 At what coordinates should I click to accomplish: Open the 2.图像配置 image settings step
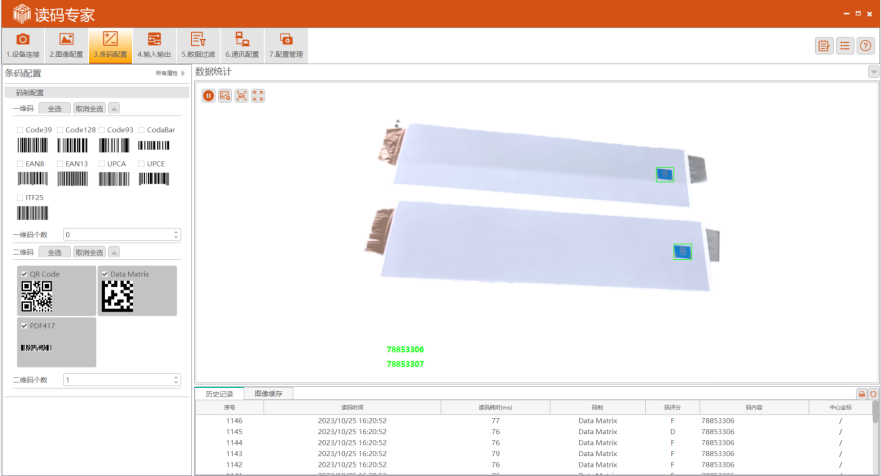[66, 45]
